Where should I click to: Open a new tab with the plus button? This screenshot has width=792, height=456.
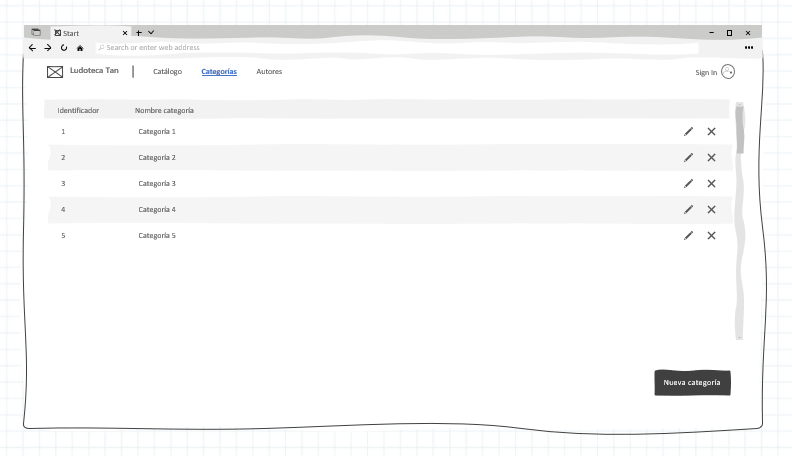[139, 33]
